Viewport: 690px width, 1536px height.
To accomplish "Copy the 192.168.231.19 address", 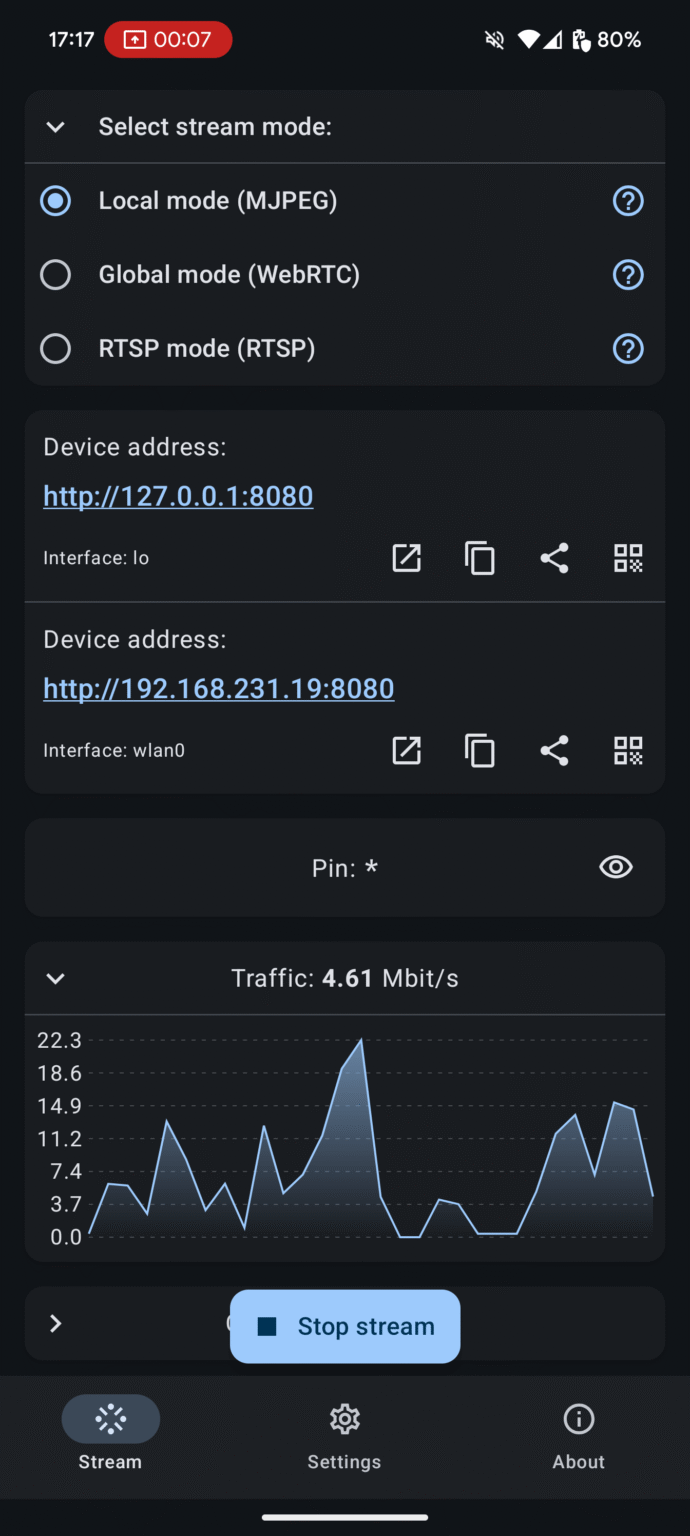I will click(x=480, y=750).
